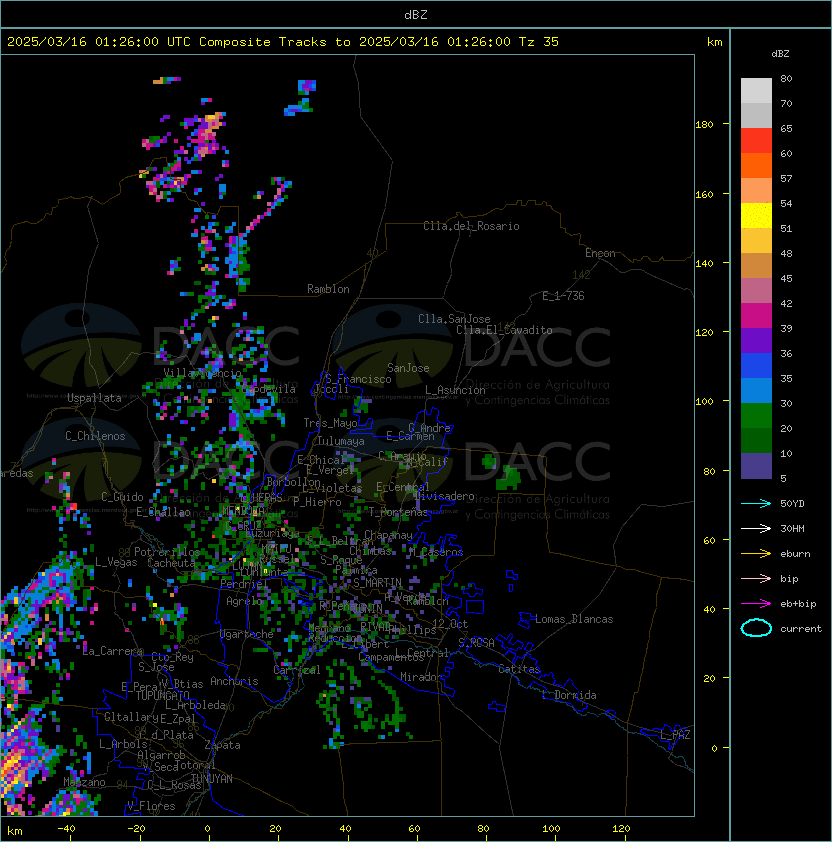The width and height of the screenshot is (832, 842).
Task: Click the 'Agrelo' map label
Action: pyautogui.click(x=244, y=601)
